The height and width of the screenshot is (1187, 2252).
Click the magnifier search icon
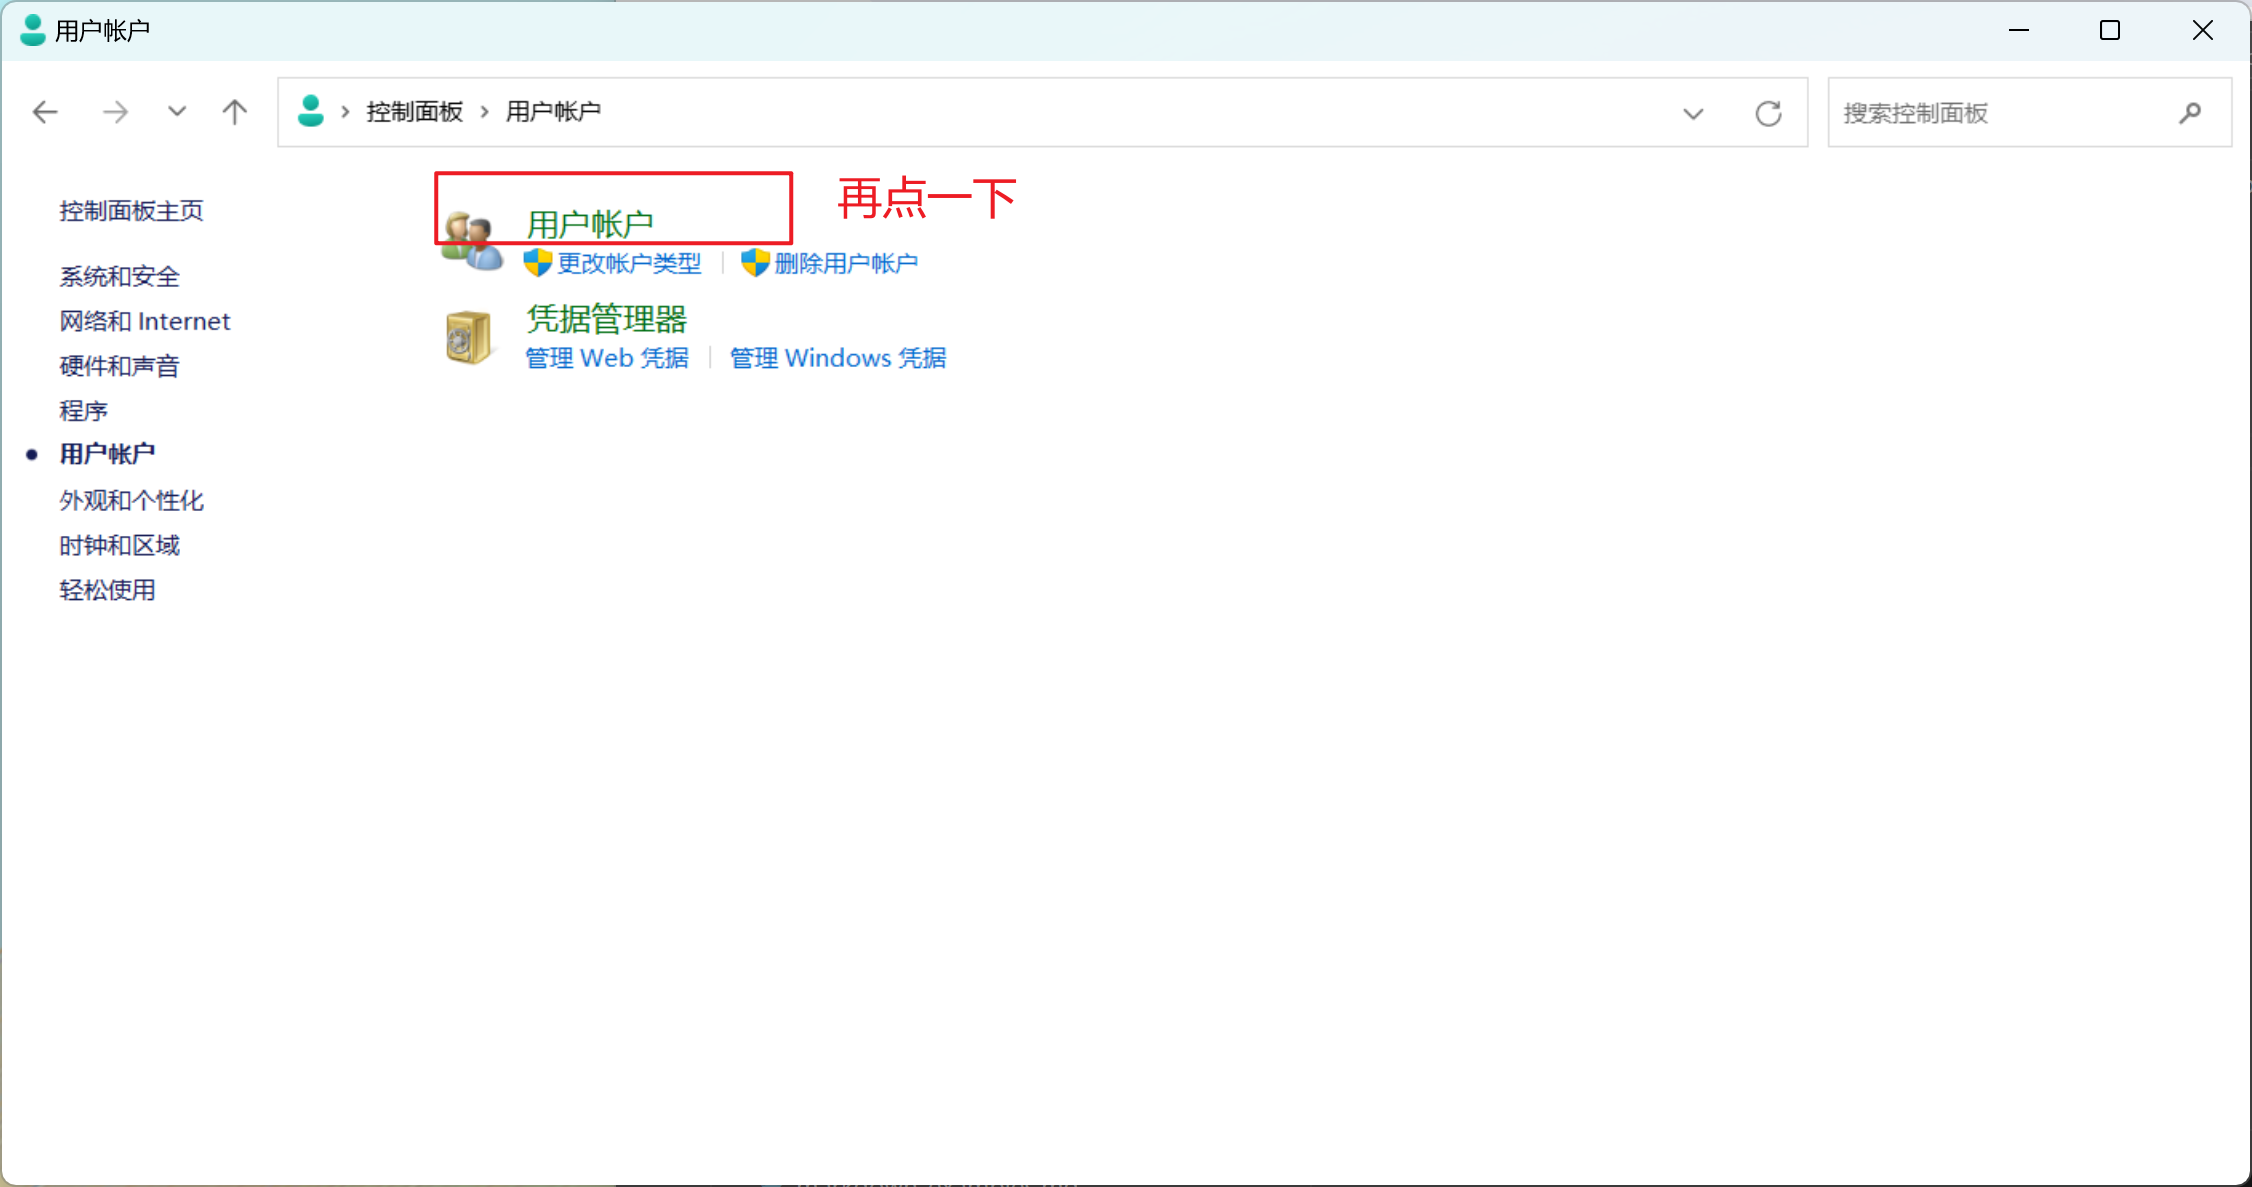(2190, 113)
